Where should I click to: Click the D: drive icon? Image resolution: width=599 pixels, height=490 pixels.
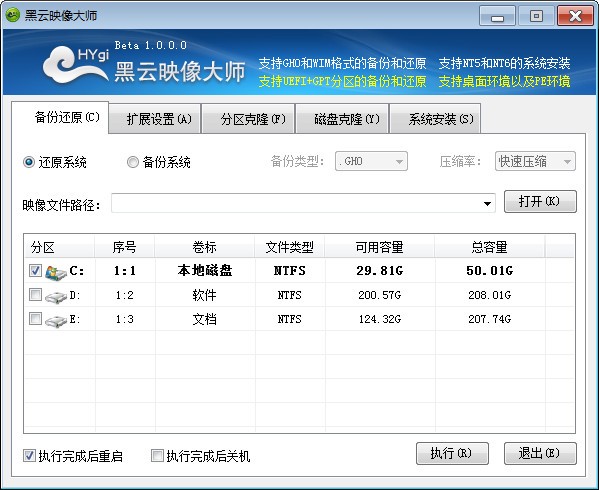(56, 296)
